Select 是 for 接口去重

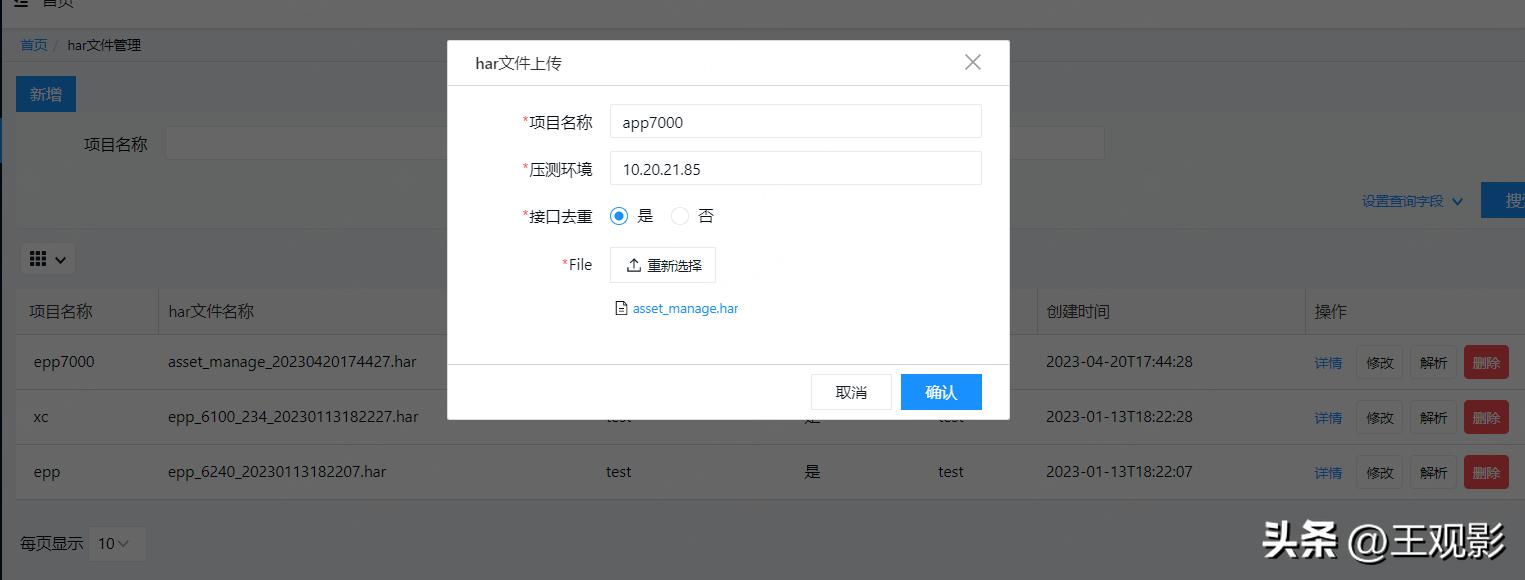click(x=618, y=216)
